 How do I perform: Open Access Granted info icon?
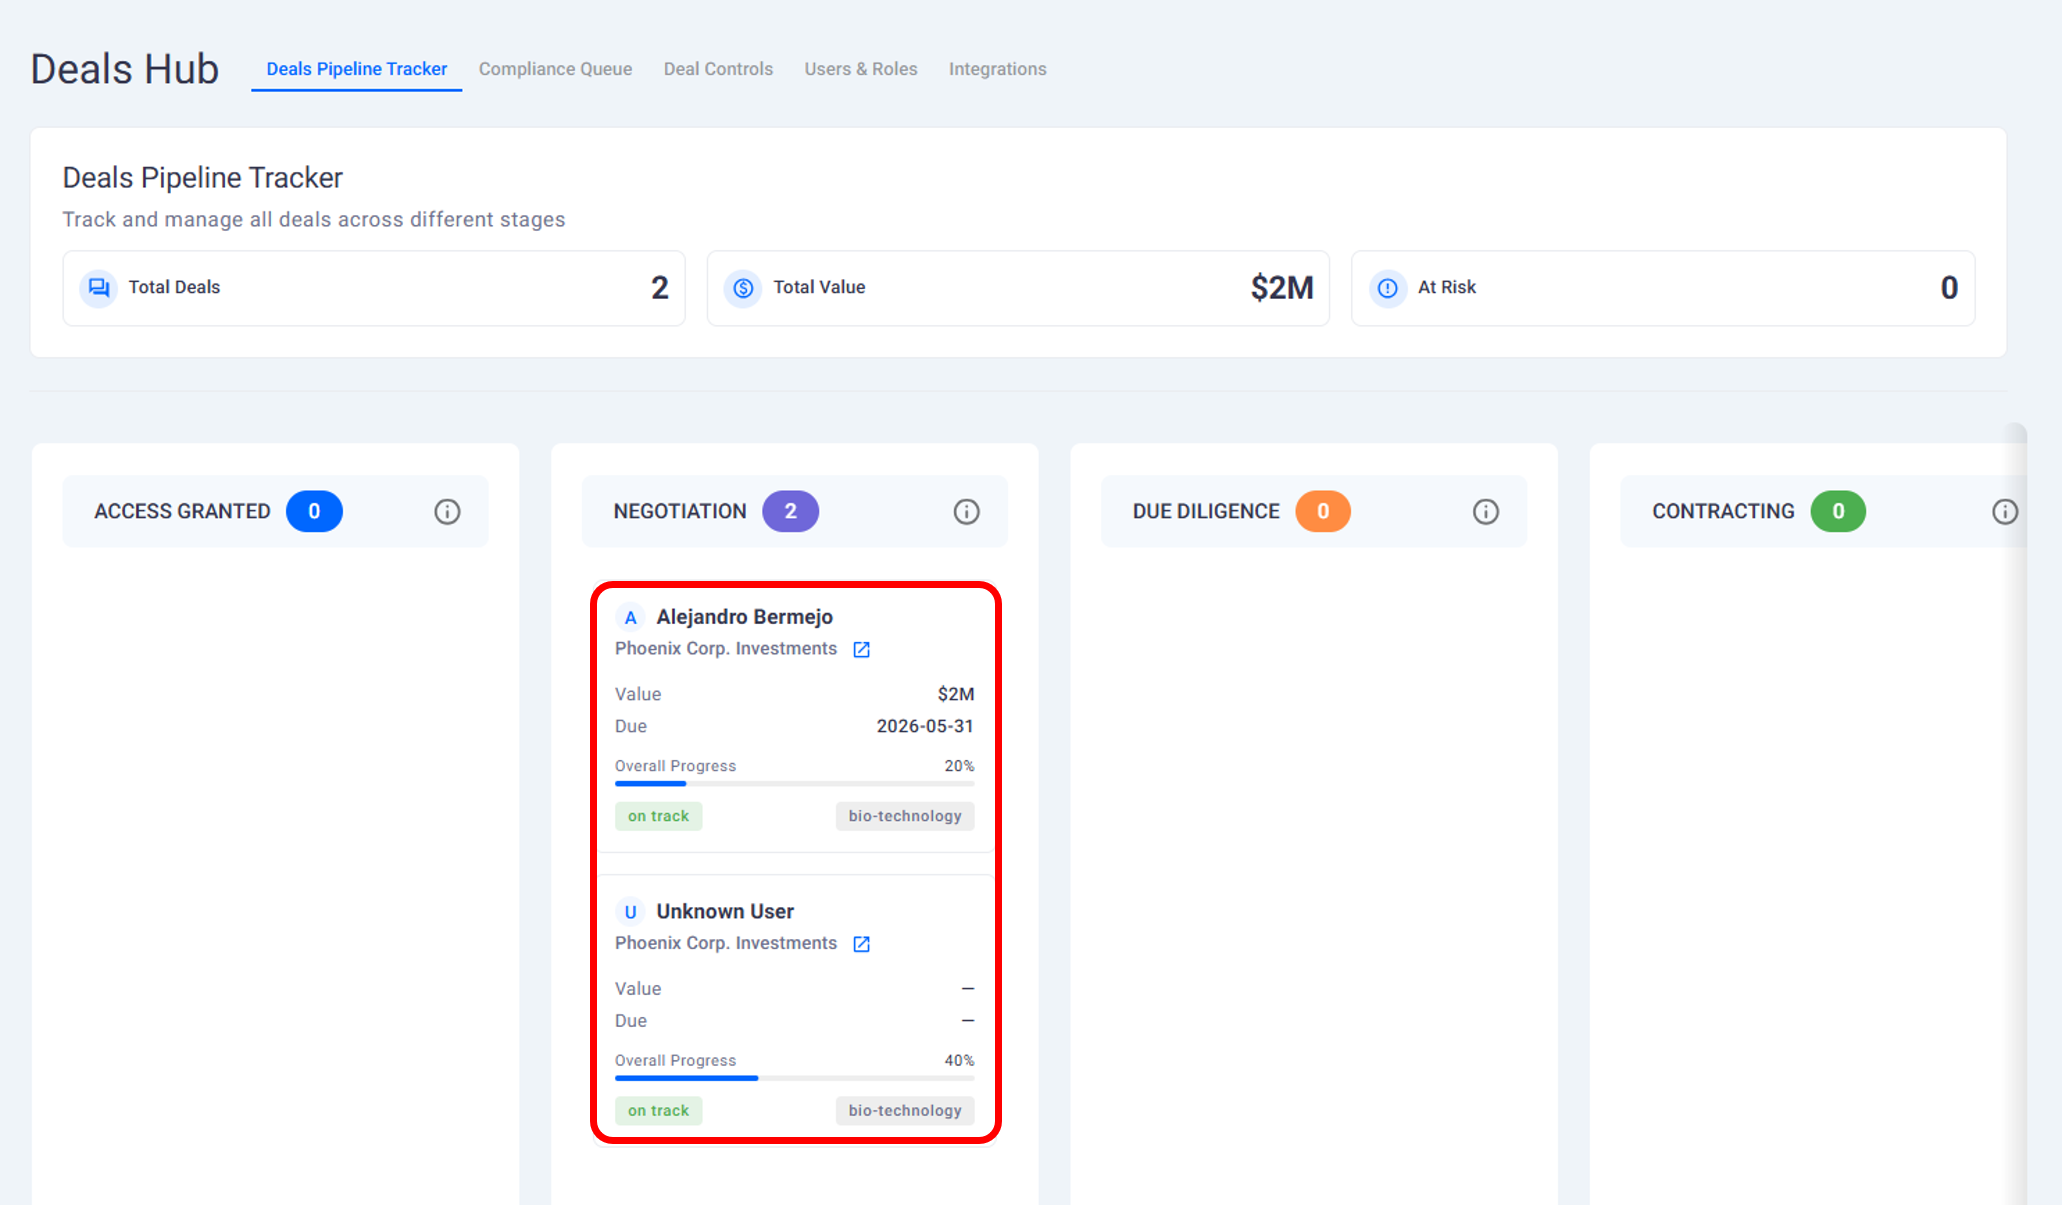pyautogui.click(x=447, y=512)
